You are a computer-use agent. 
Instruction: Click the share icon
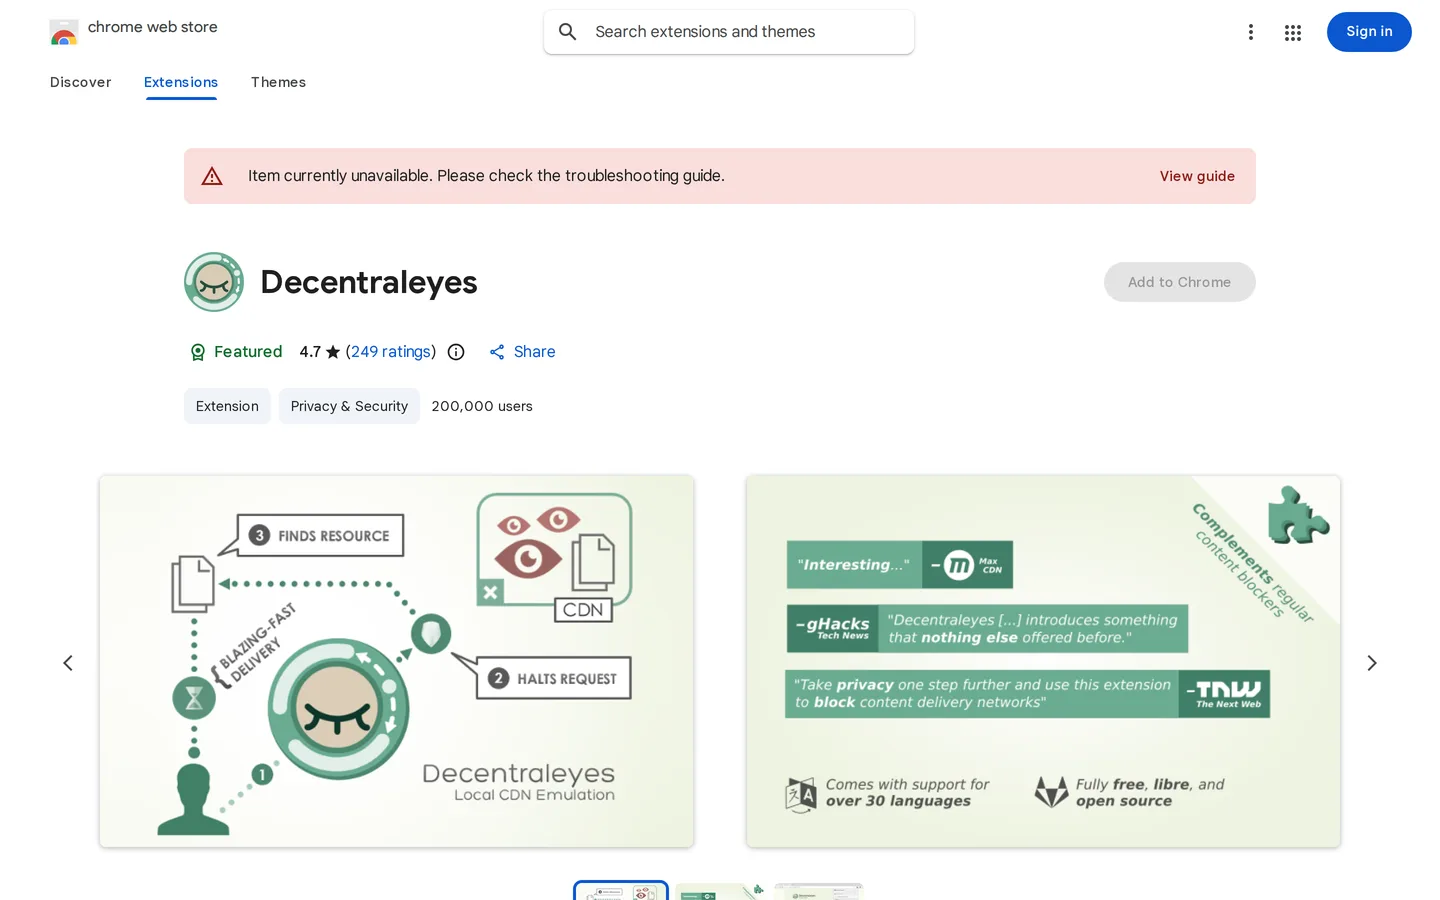pyautogui.click(x=497, y=352)
